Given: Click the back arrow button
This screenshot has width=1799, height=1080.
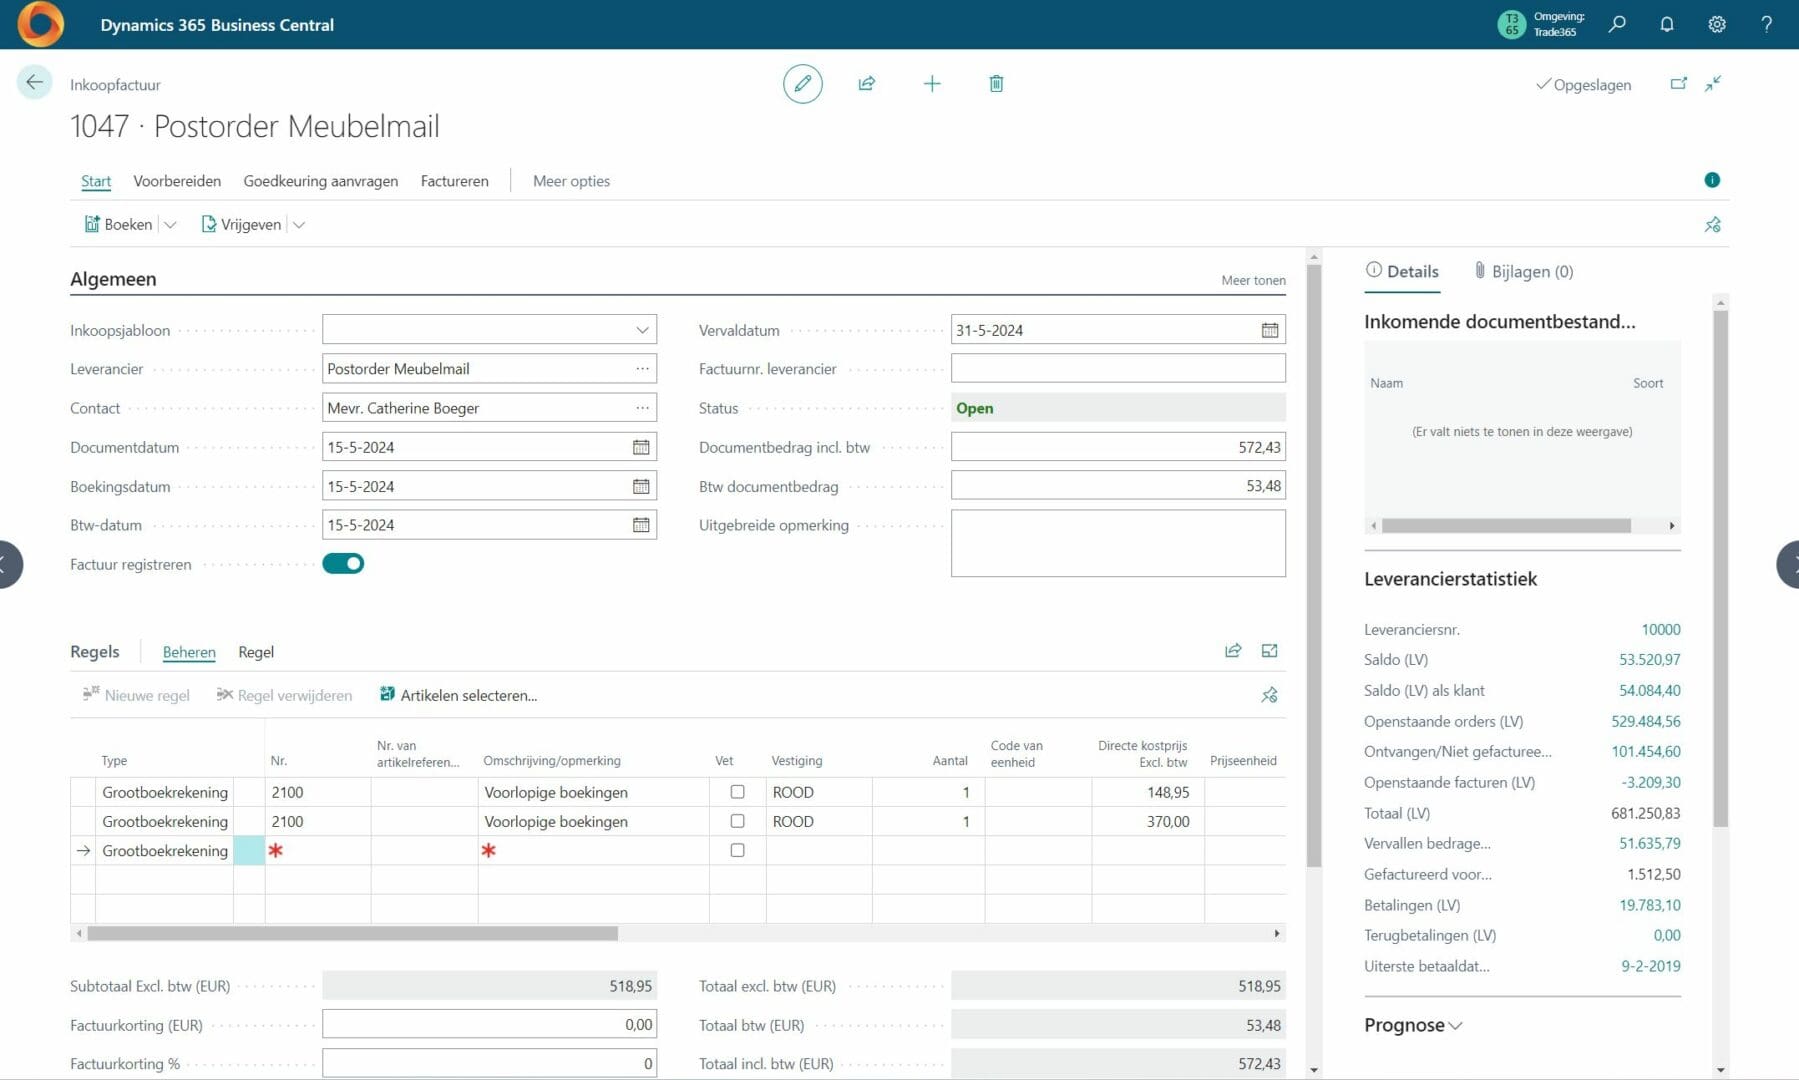Looking at the screenshot, I should pyautogui.click(x=34, y=83).
